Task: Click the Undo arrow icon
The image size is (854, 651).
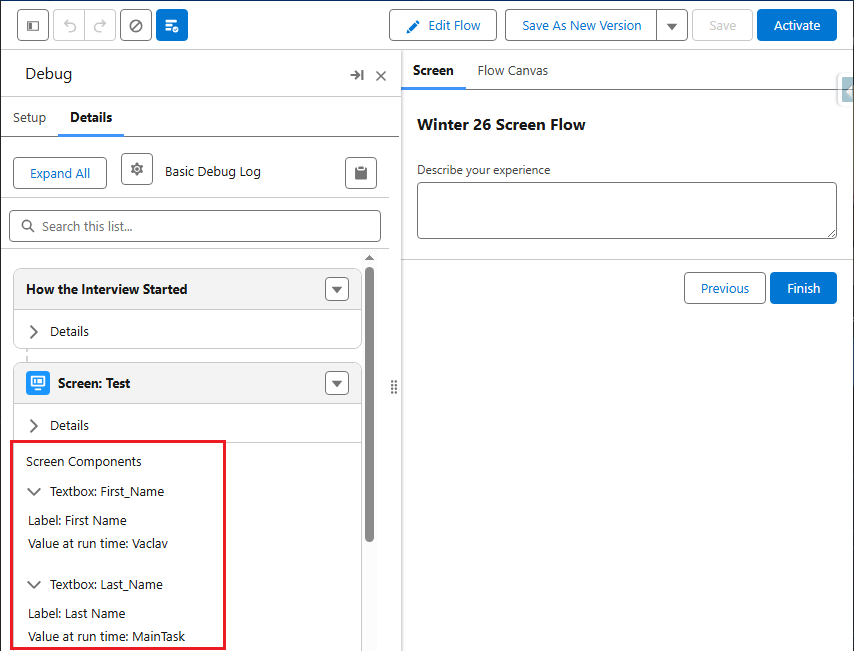Action: (69, 26)
